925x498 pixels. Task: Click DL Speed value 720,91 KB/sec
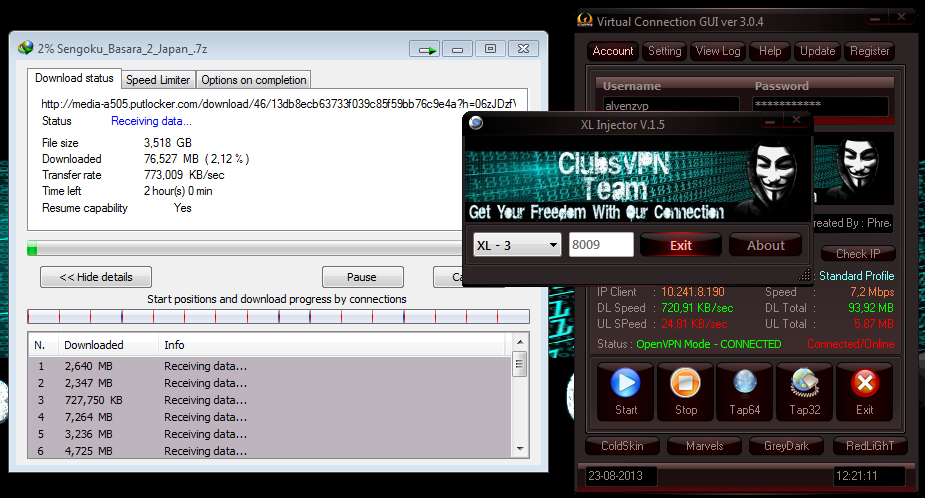[x=697, y=308]
